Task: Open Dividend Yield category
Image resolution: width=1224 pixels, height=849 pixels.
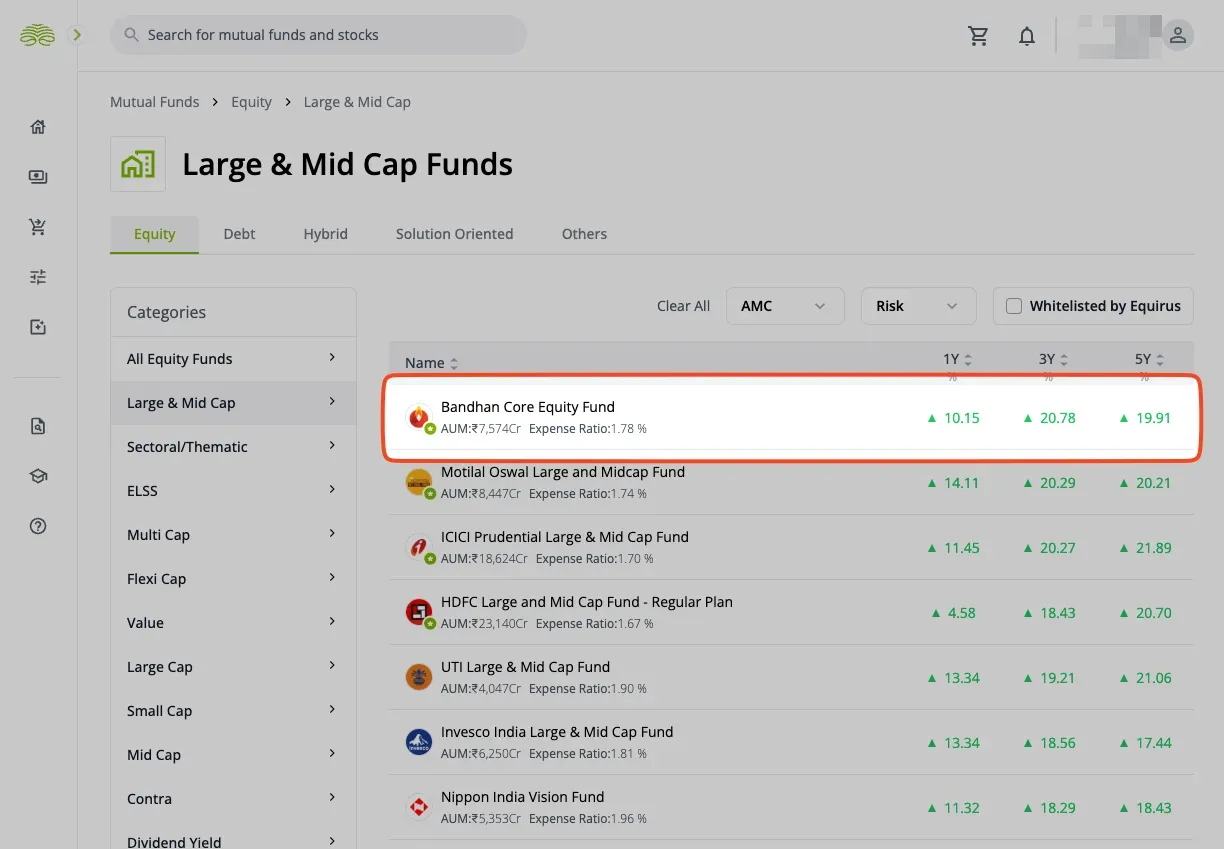Action: click(x=233, y=837)
